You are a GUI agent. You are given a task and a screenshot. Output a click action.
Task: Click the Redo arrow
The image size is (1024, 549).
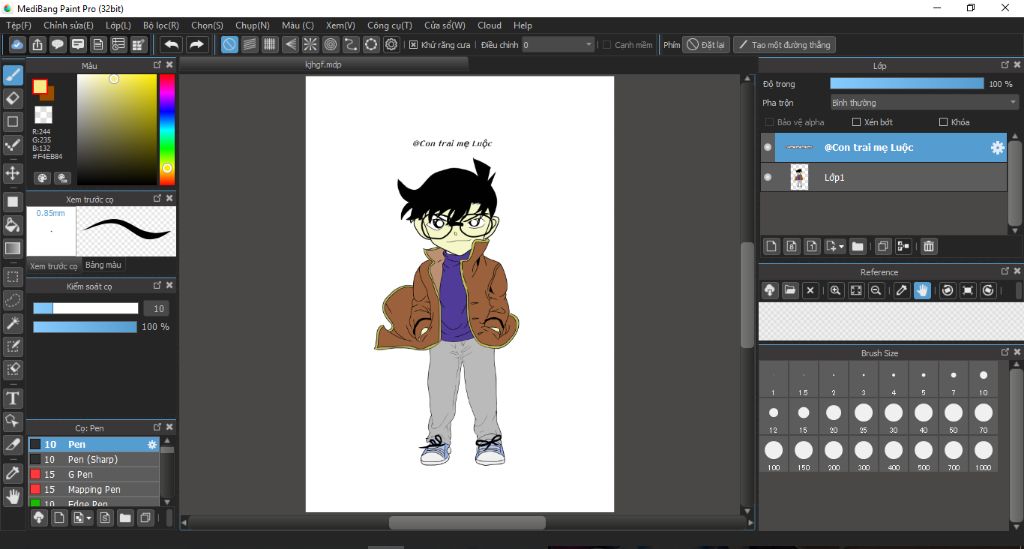(196, 44)
